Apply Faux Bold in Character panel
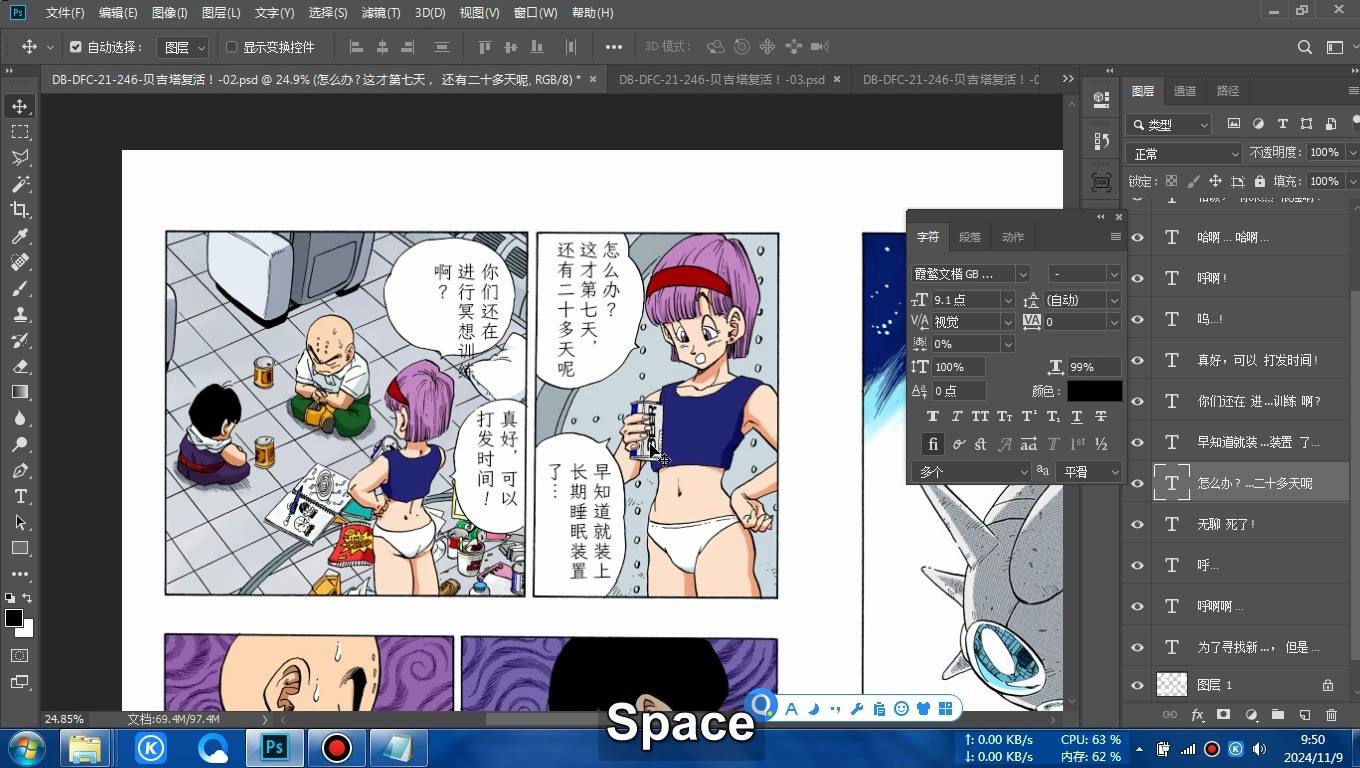 coord(933,417)
